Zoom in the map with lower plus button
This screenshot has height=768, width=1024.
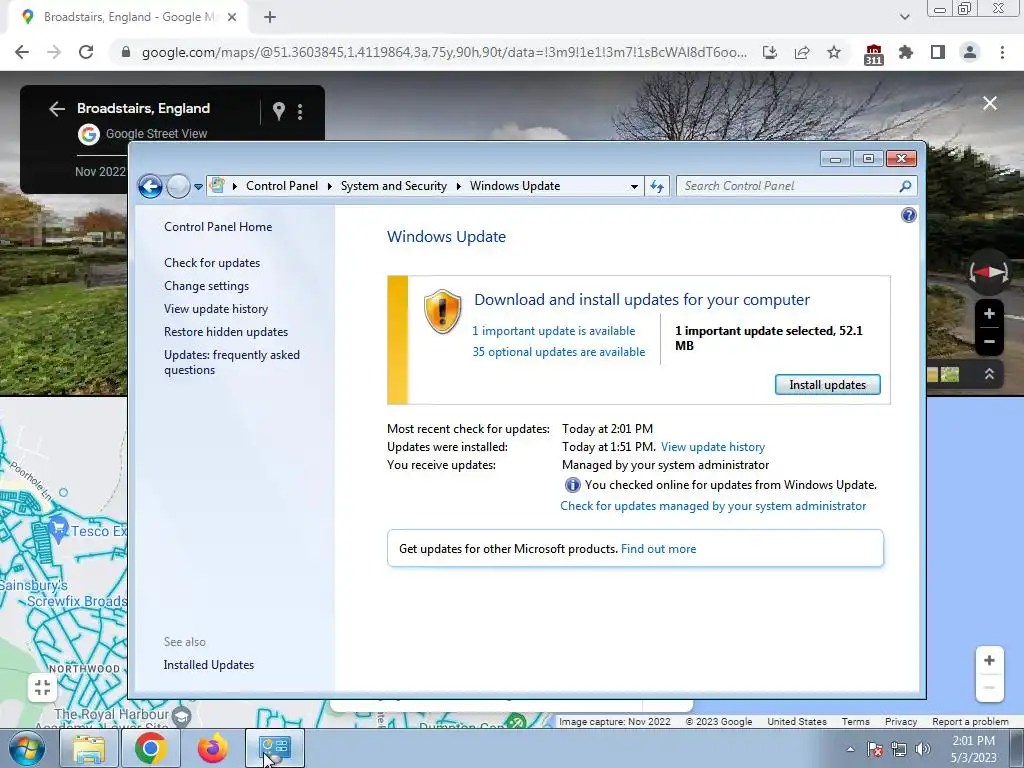click(x=989, y=661)
